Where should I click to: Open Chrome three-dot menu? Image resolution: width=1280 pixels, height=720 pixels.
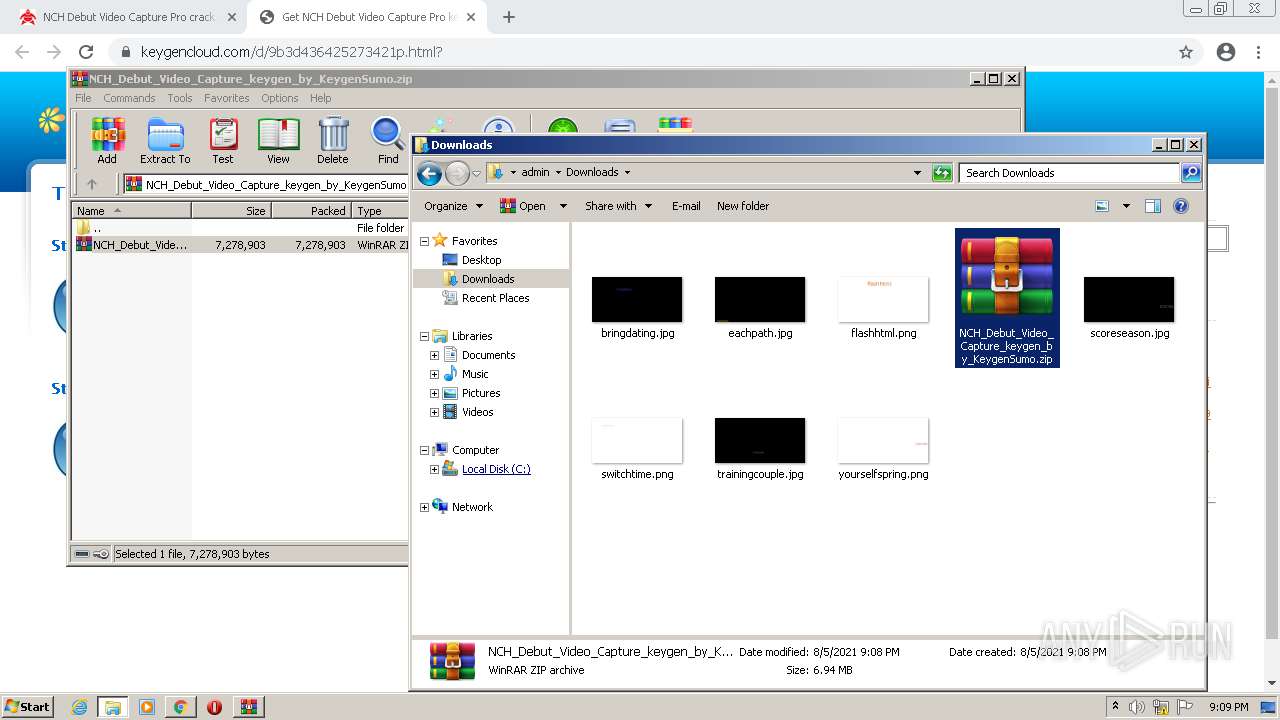(x=1259, y=52)
